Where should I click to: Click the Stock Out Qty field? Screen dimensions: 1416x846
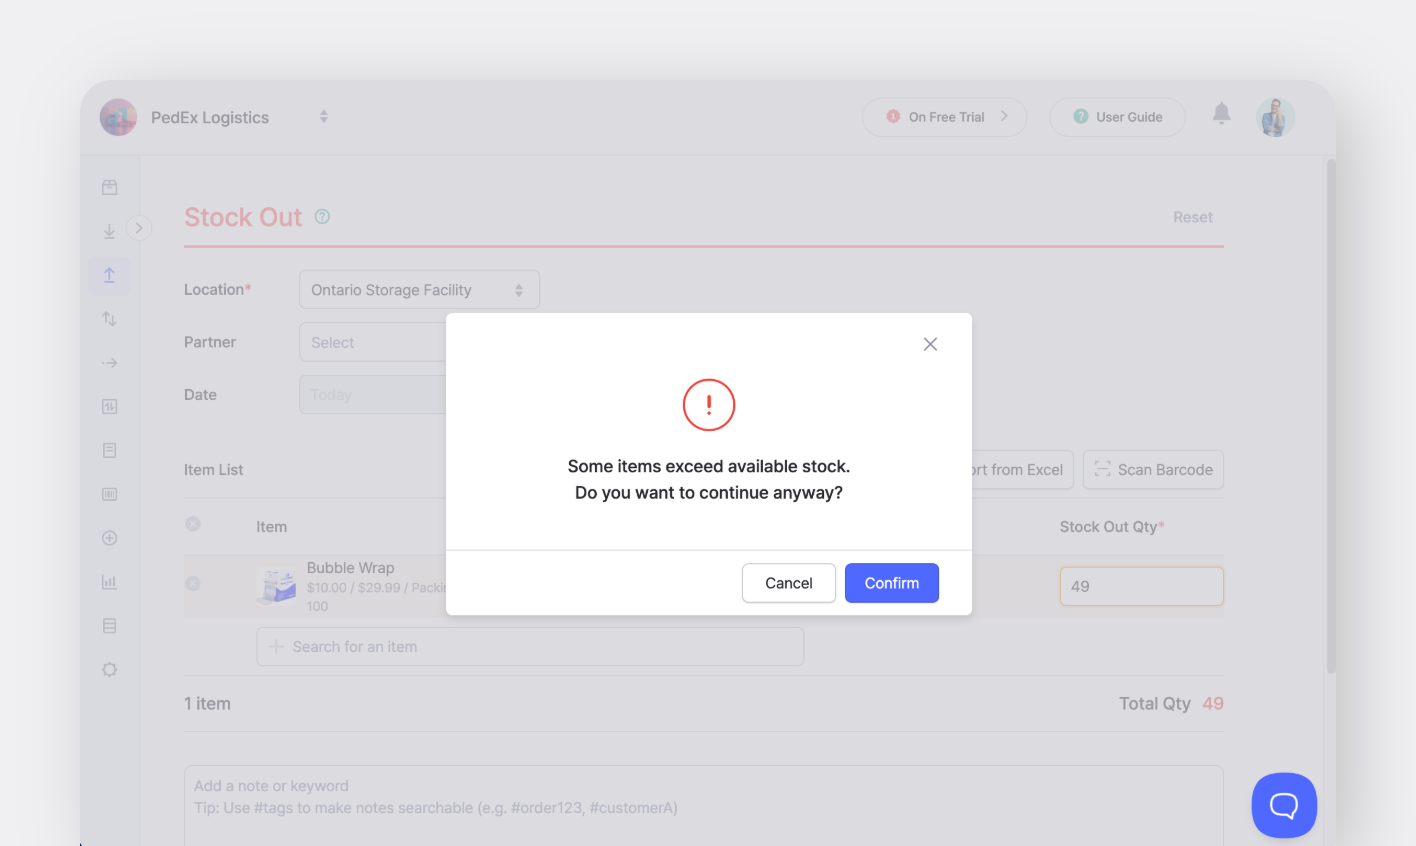[1141, 586]
